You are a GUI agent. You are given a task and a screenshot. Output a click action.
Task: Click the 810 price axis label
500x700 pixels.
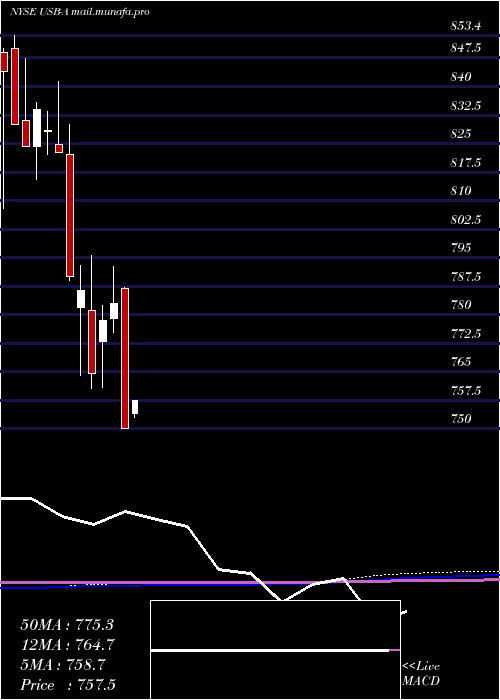click(461, 191)
